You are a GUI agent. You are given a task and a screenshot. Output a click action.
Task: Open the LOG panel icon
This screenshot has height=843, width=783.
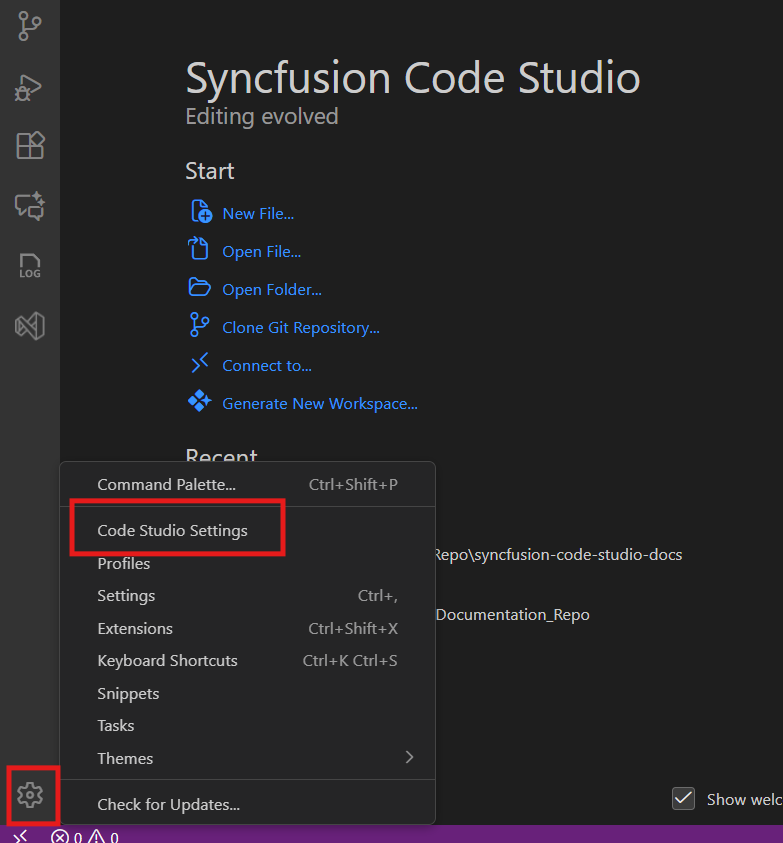(x=30, y=266)
